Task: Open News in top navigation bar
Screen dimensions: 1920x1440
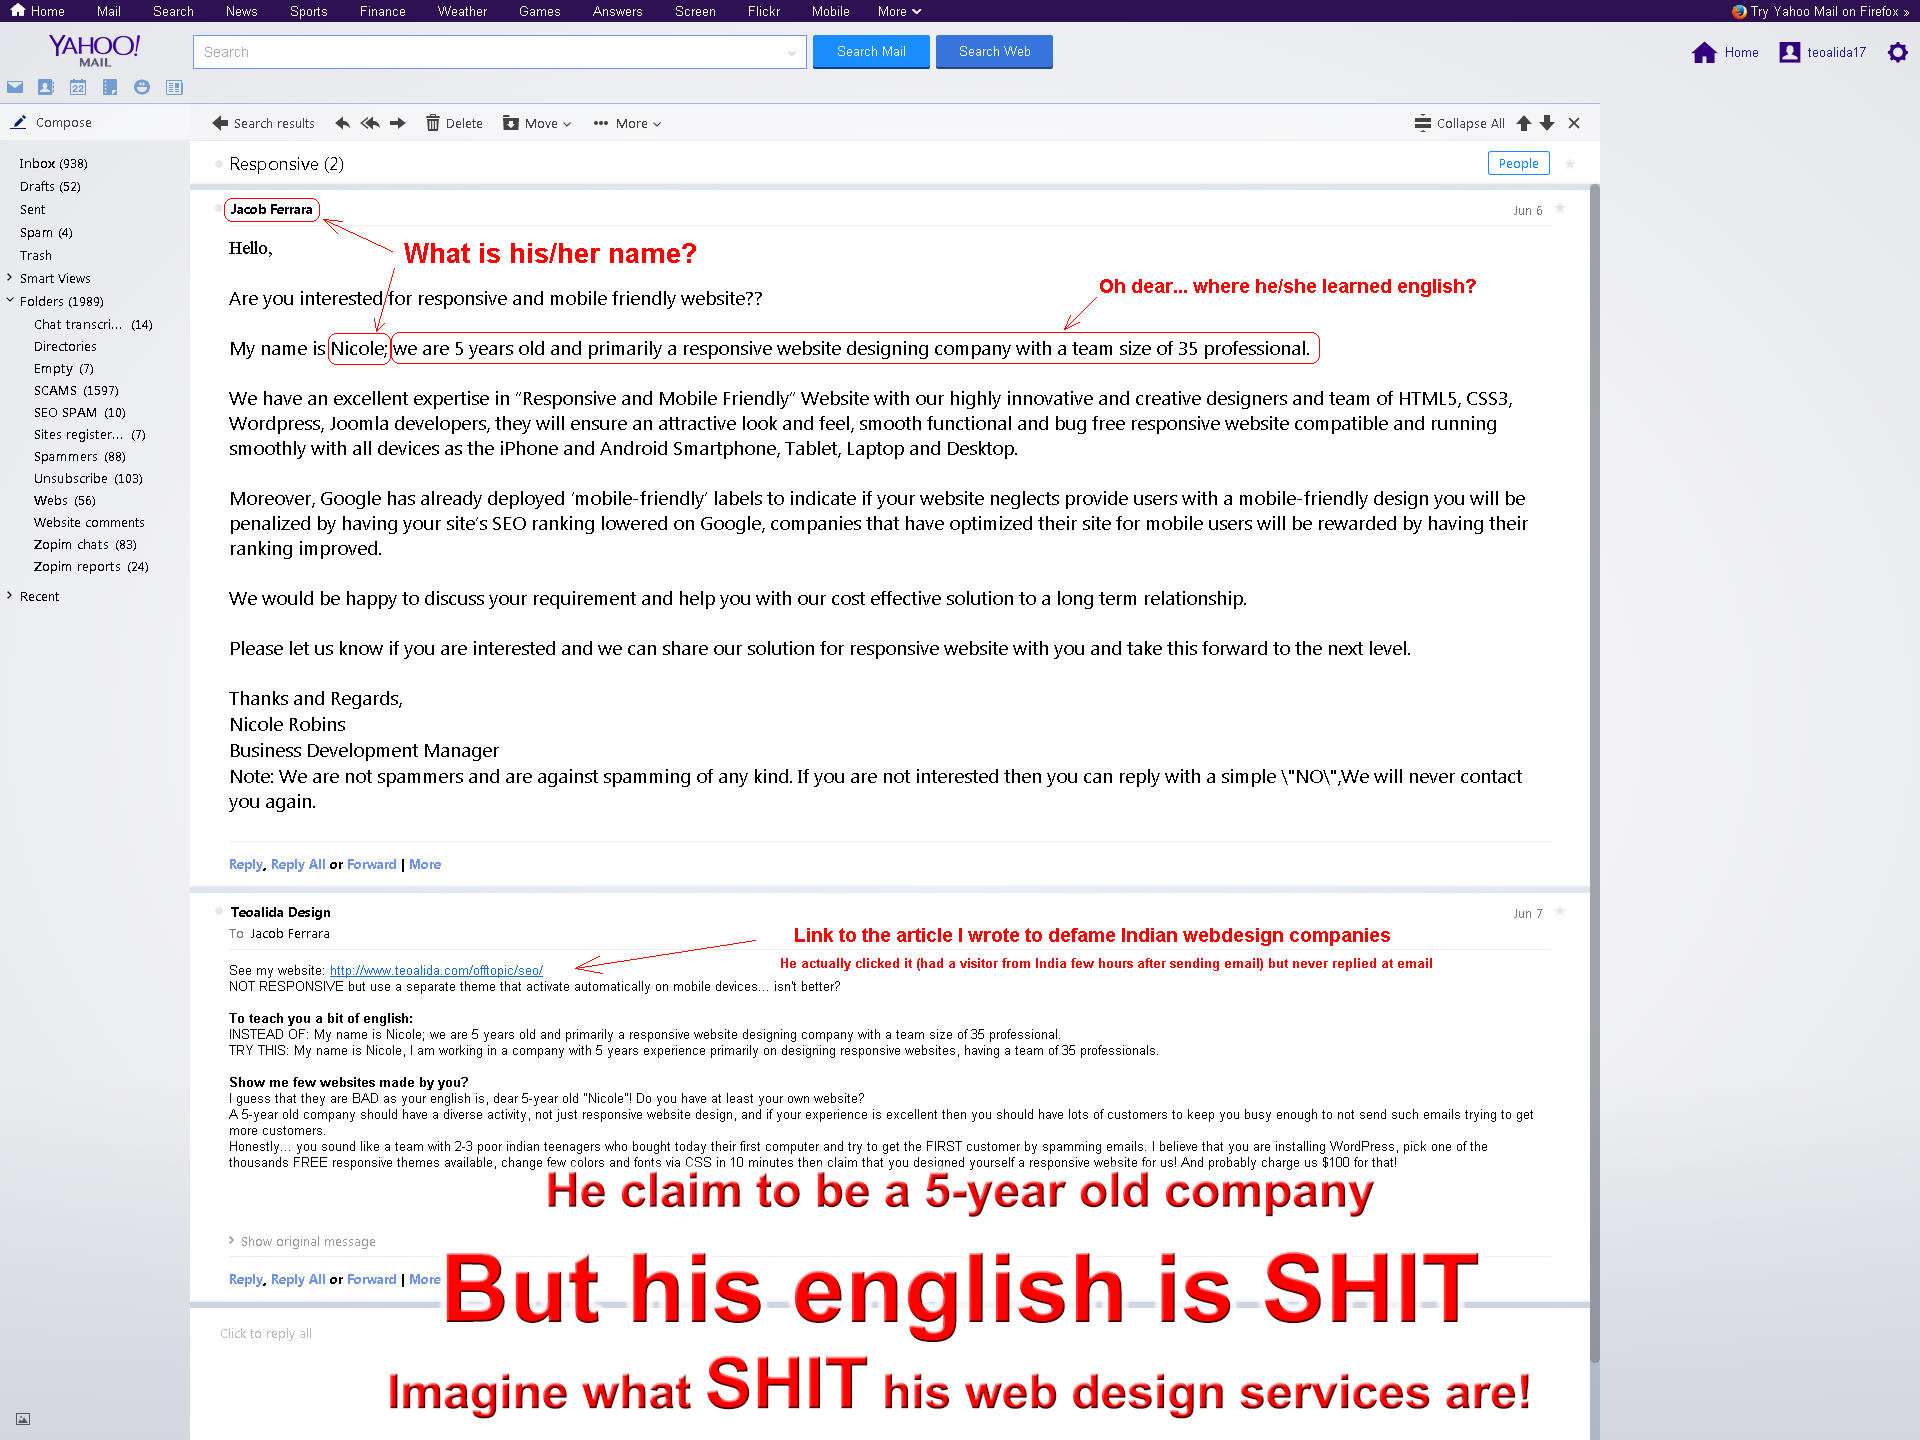Action: [x=242, y=11]
